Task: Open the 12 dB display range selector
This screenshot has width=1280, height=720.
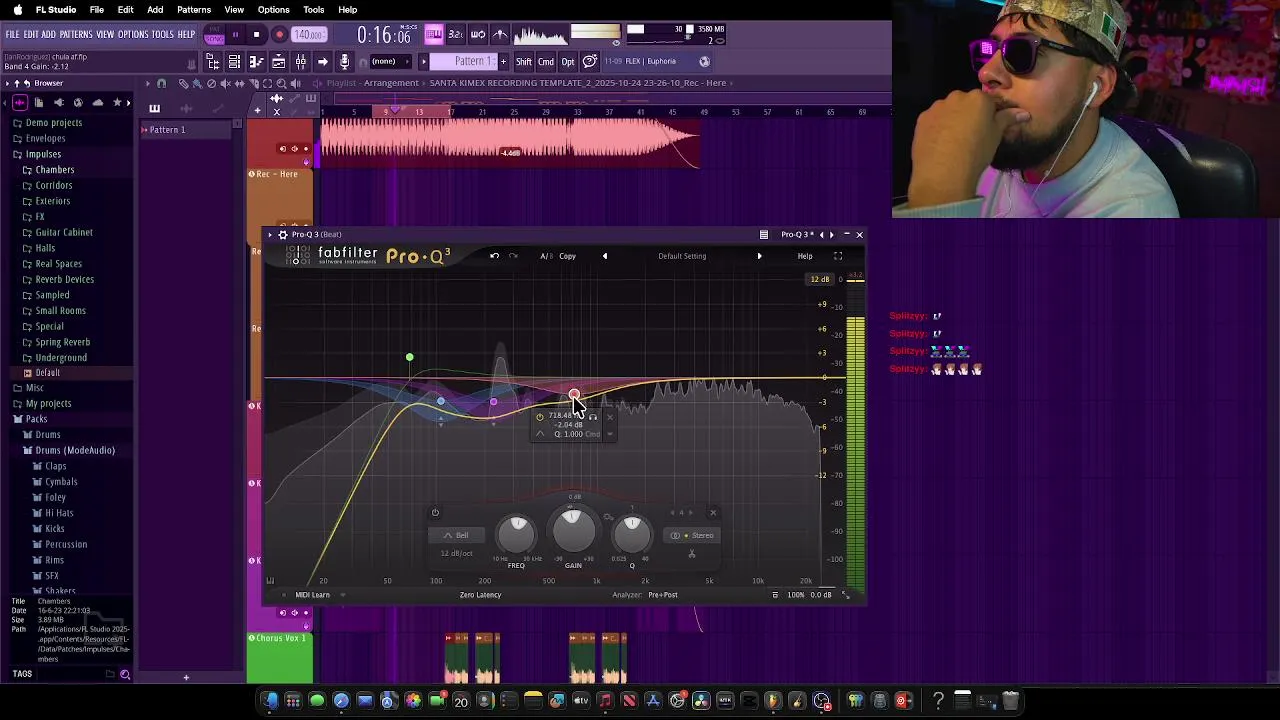Action: click(820, 279)
